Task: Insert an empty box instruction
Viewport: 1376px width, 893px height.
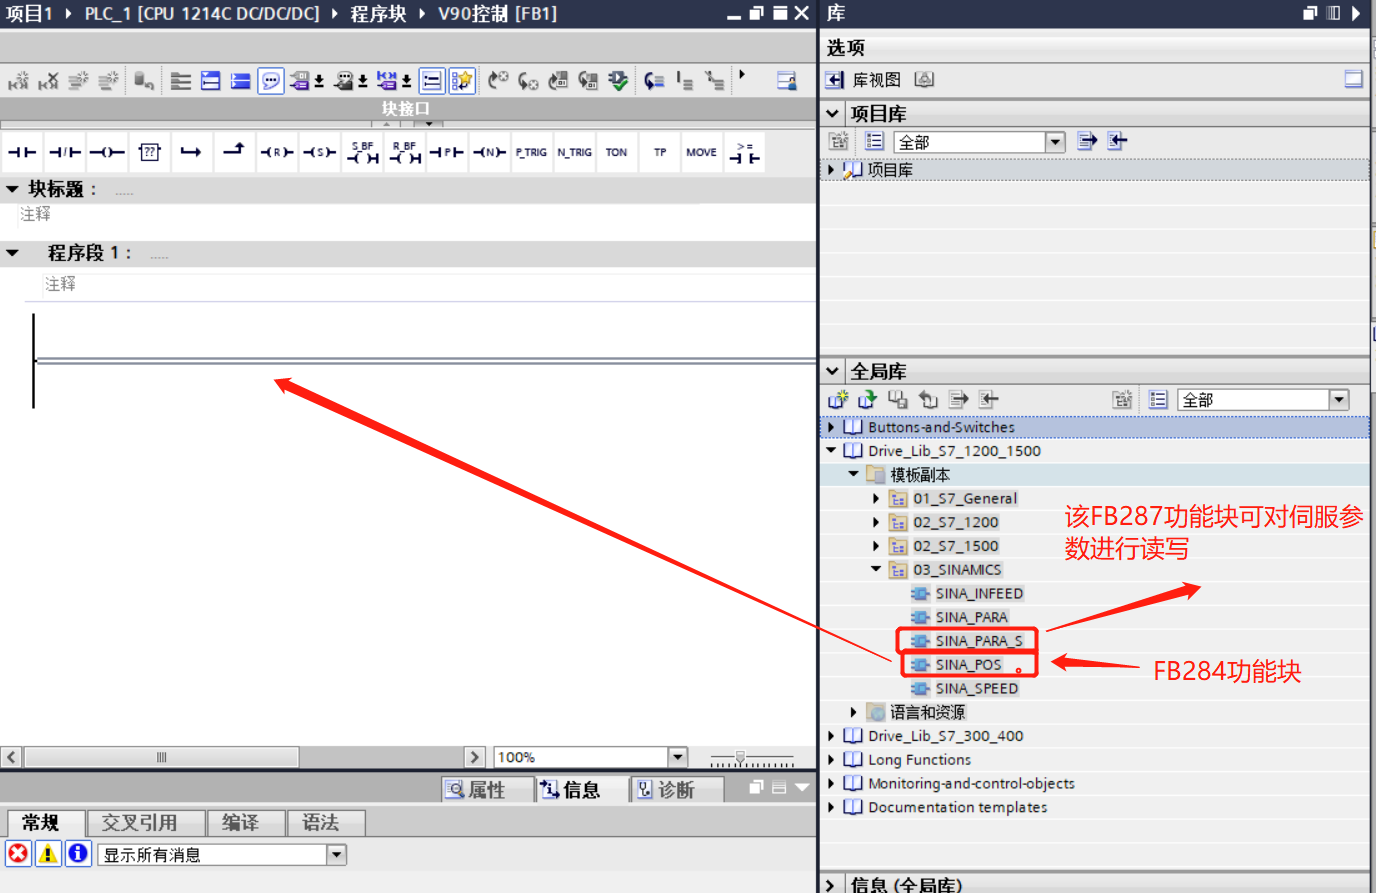Action: pyautogui.click(x=150, y=152)
